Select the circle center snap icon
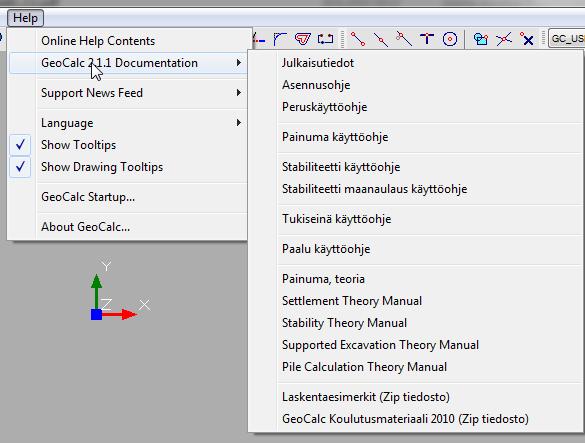Viewport: 585px width, 443px height. tap(450, 39)
